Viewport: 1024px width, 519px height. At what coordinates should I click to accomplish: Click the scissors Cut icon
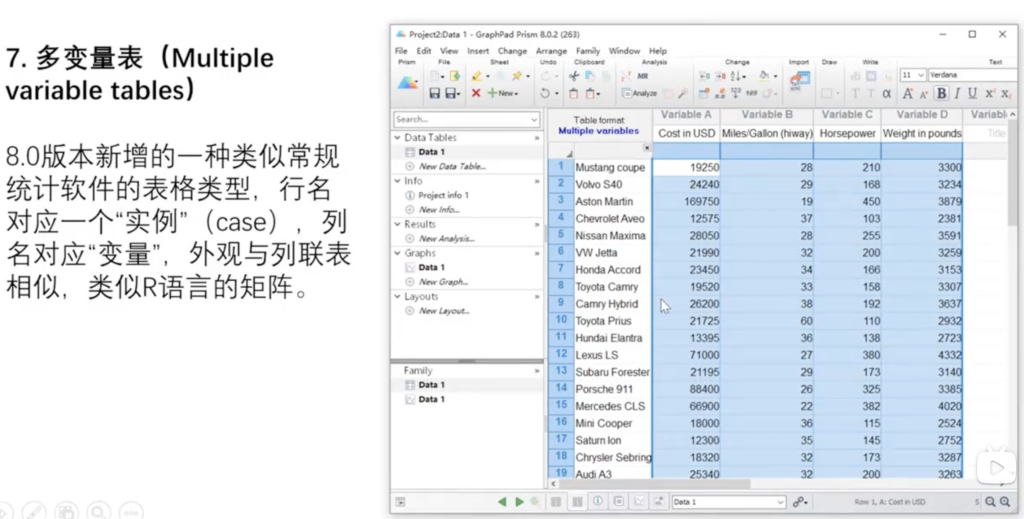click(574, 76)
